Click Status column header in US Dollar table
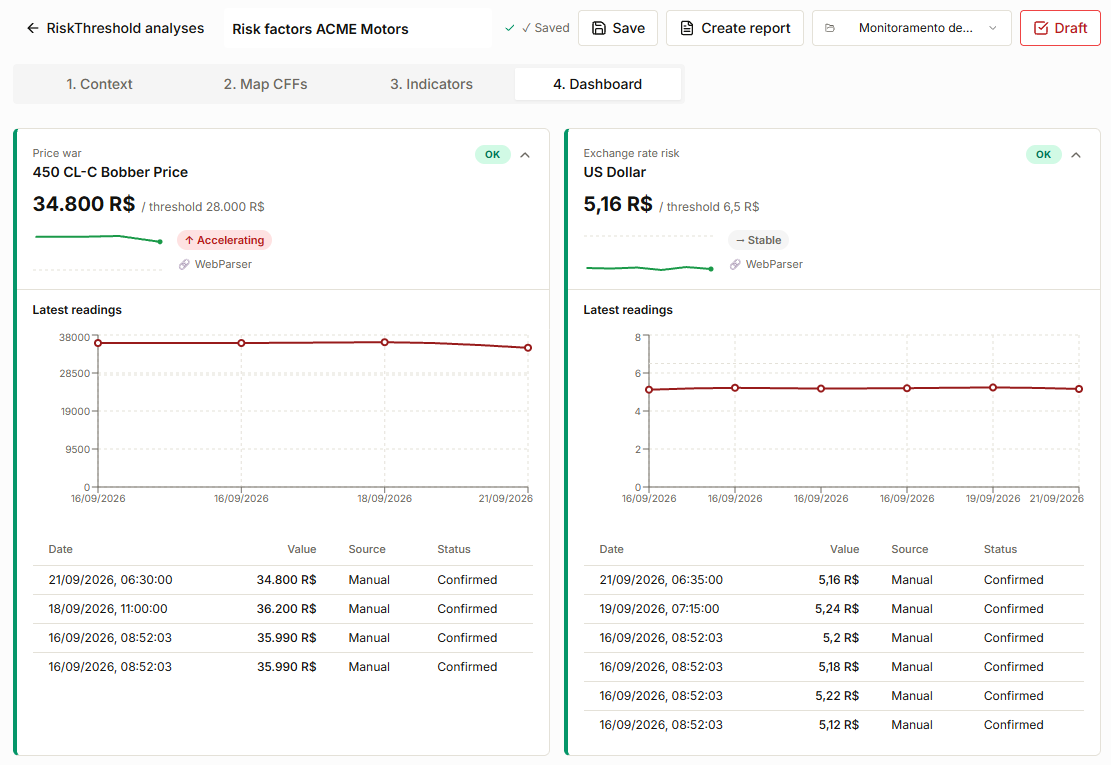The image size is (1111, 765). click(1000, 550)
